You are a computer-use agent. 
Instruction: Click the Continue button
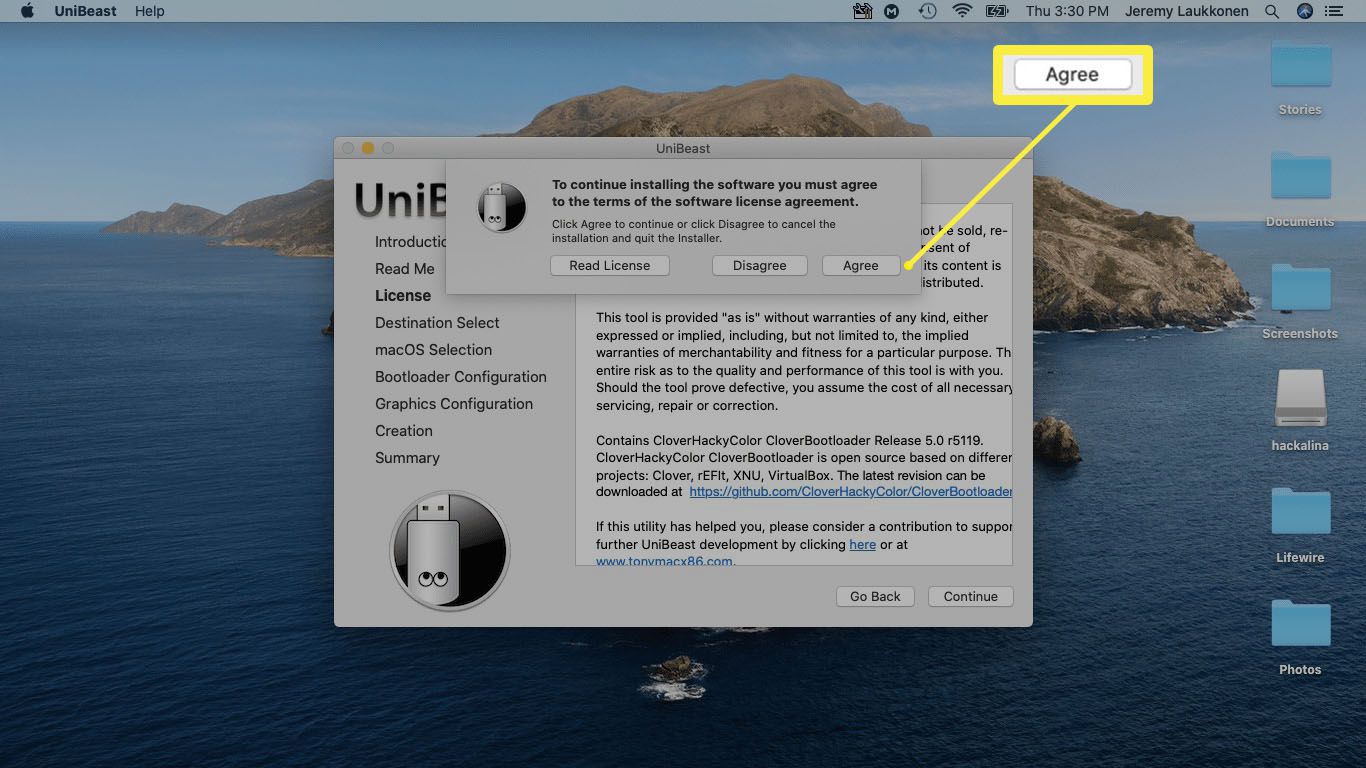[970, 596]
